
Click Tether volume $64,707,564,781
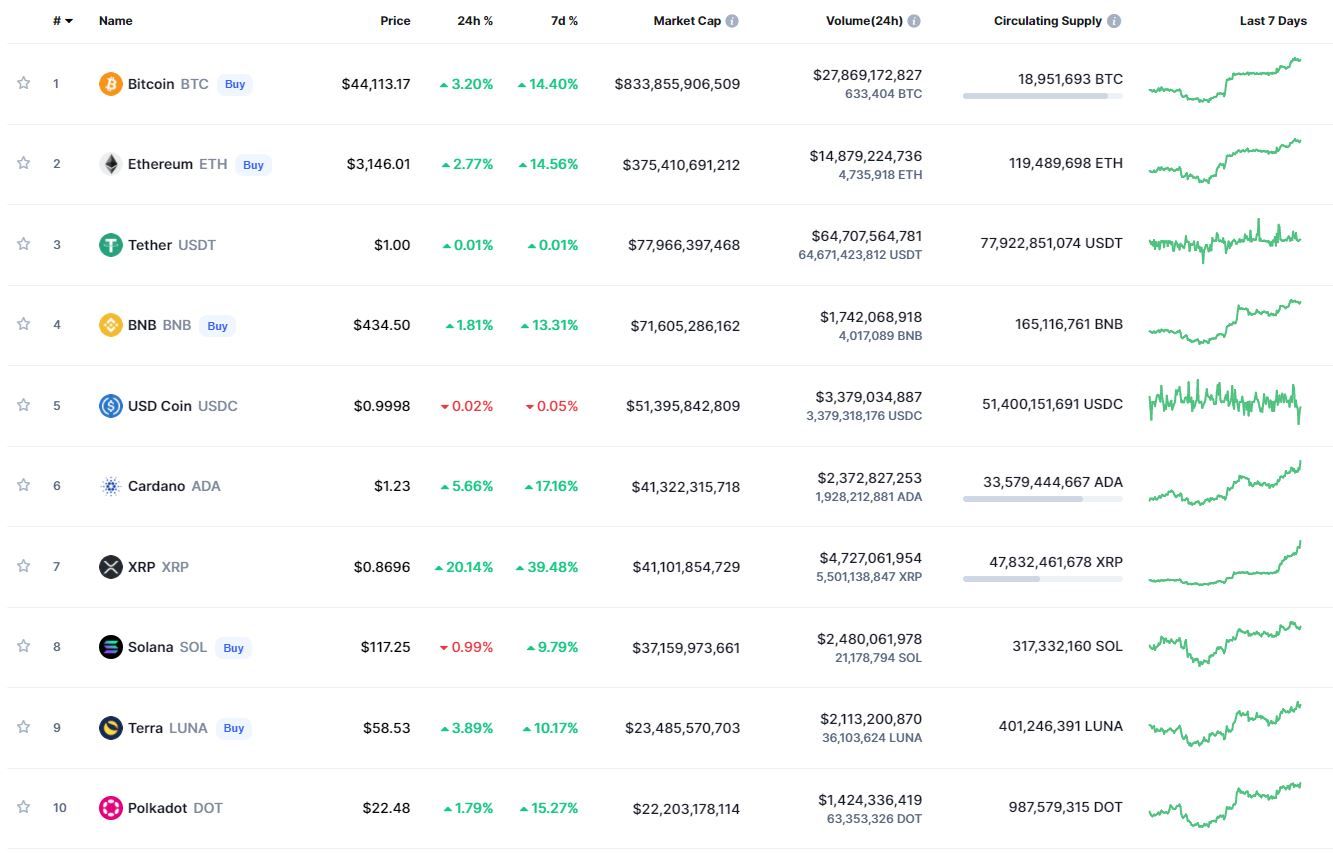coord(867,236)
